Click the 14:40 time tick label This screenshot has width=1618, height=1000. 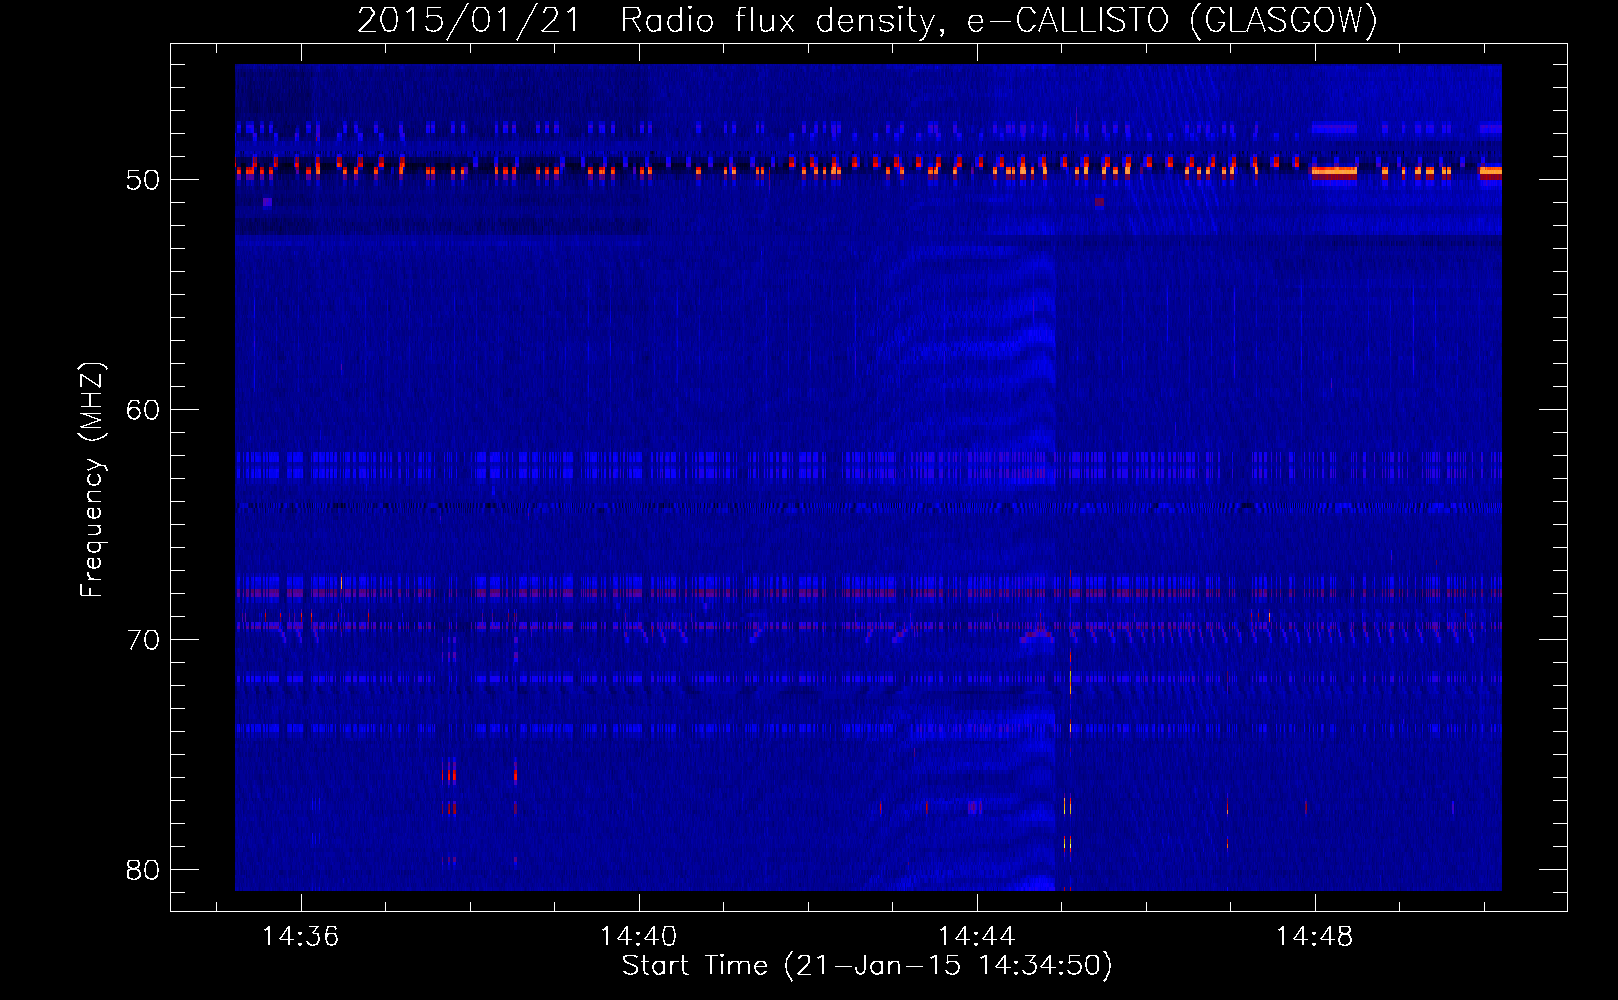click(x=638, y=936)
